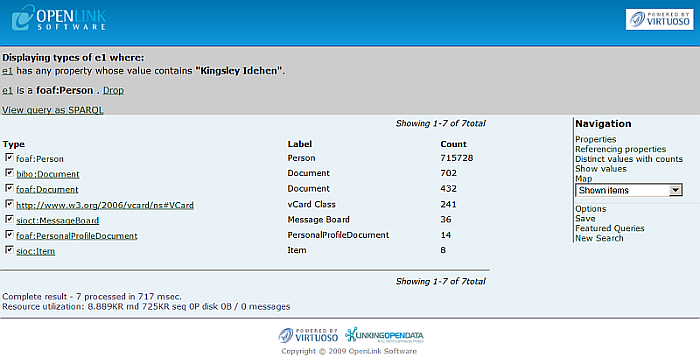The image size is (700, 364).
Task: Toggle the bibo:Document checkbox
Action: [x=9, y=172]
